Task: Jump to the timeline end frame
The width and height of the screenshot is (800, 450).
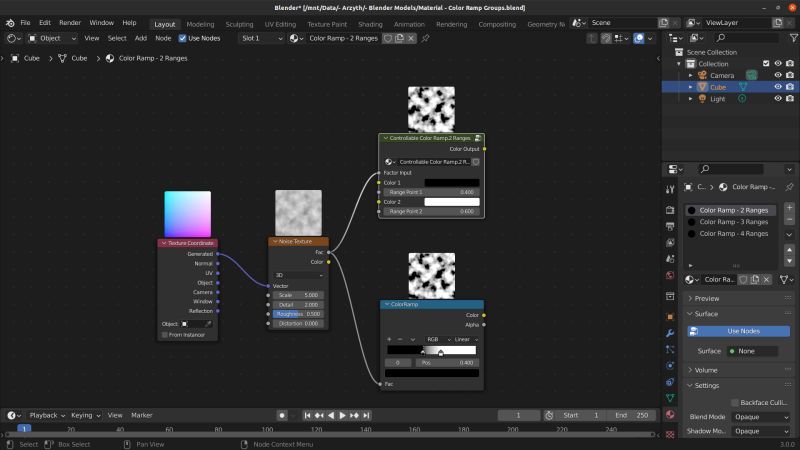Action: 366,415
